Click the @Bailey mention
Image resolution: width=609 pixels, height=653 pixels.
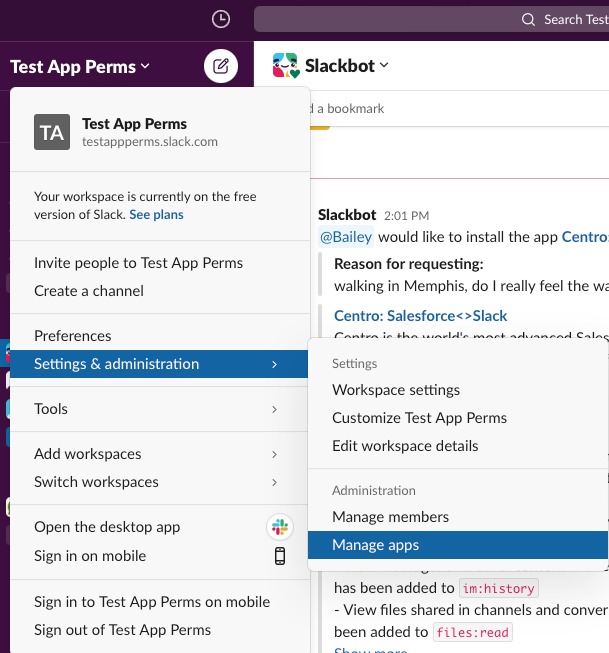[x=346, y=237]
